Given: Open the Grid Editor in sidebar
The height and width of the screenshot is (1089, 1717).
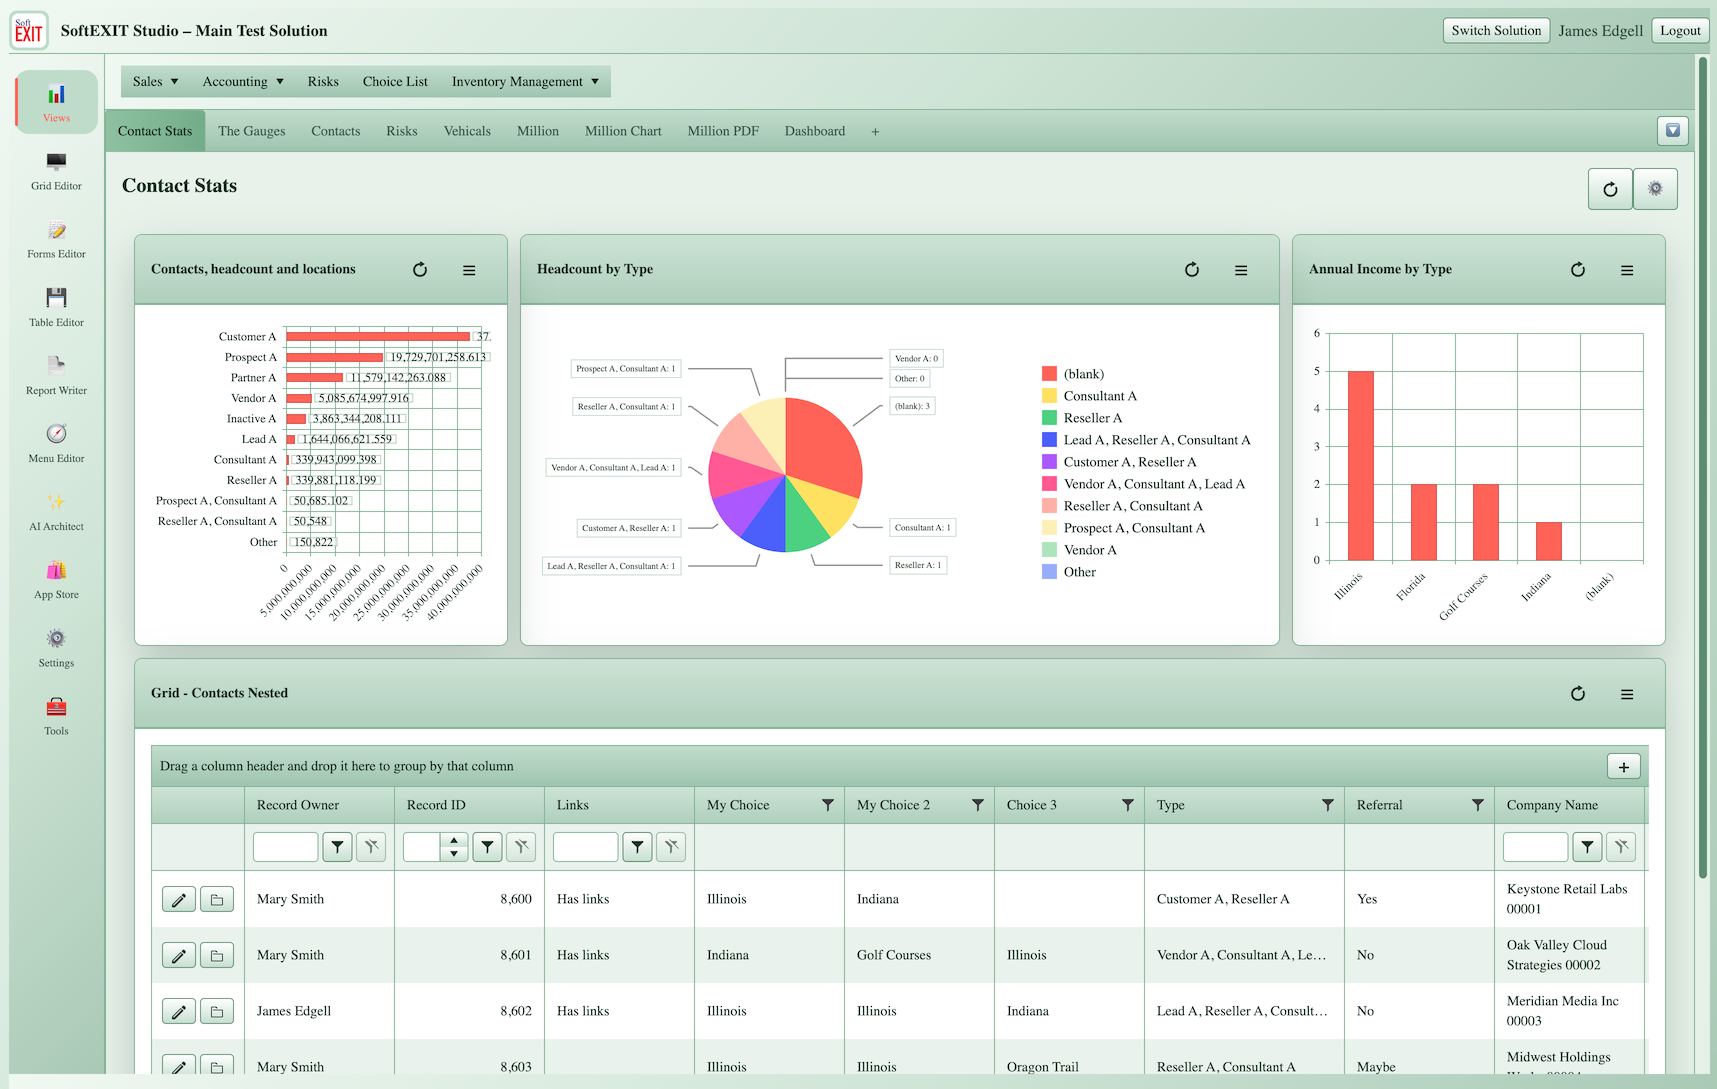Looking at the screenshot, I should tap(56, 171).
